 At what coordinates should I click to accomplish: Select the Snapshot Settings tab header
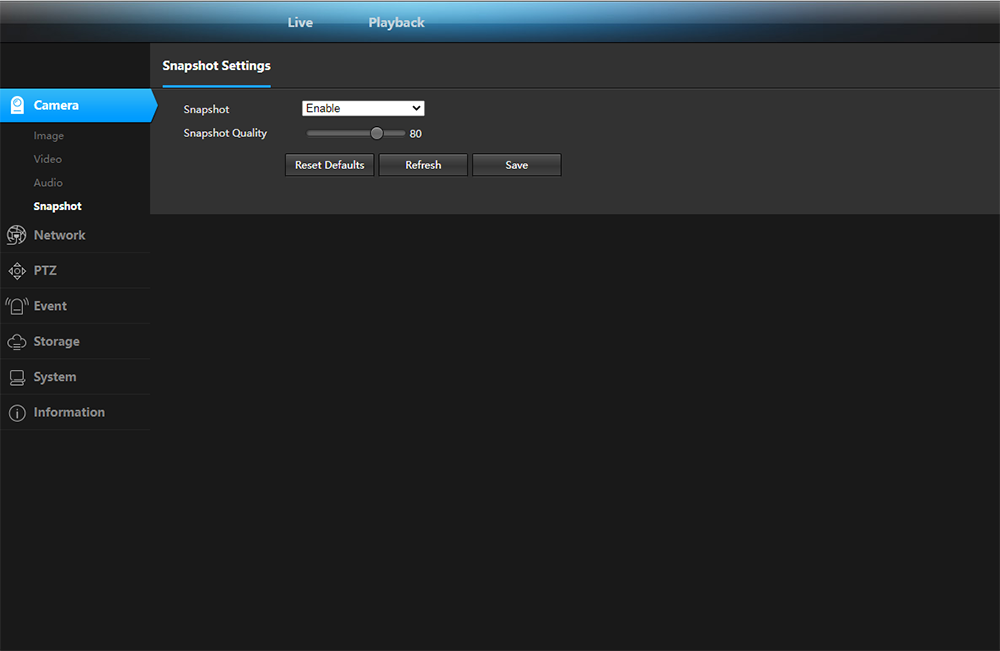[x=216, y=66]
